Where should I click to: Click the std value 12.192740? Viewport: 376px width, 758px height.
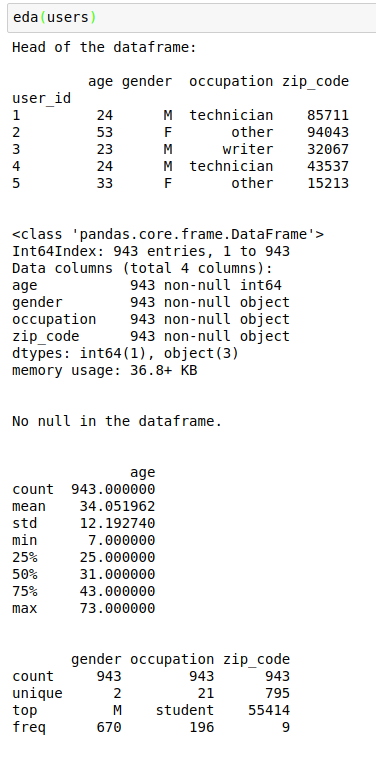(x=117, y=524)
